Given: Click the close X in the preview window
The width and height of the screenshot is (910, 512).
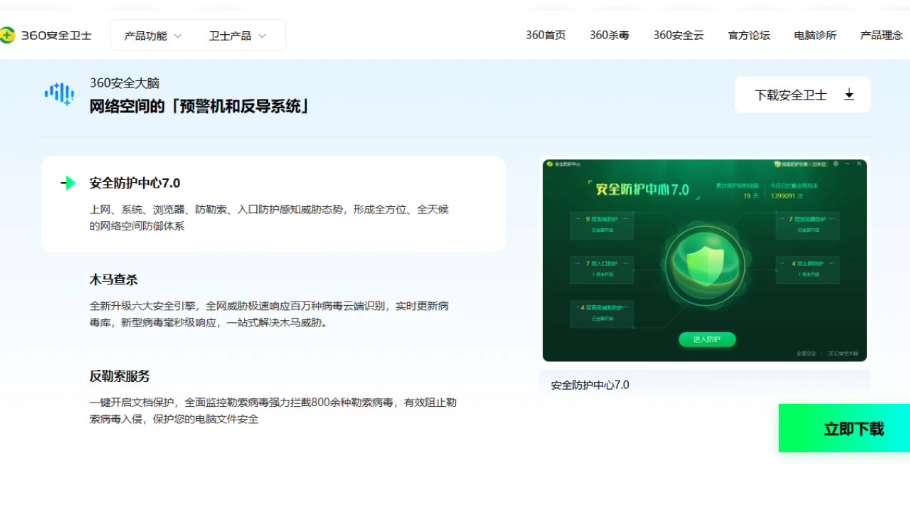Looking at the screenshot, I should (859, 164).
